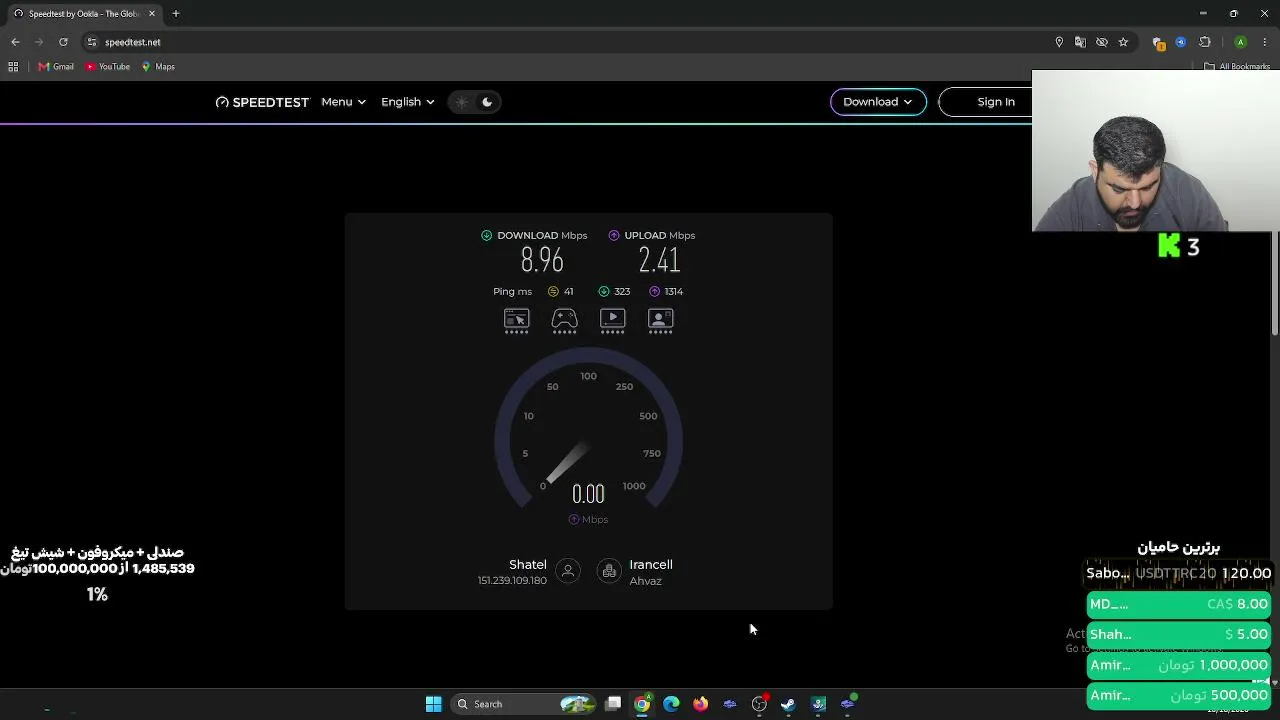Click the web browsing experience rating icon
Viewport: 1280px width, 720px height.
tap(516, 319)
